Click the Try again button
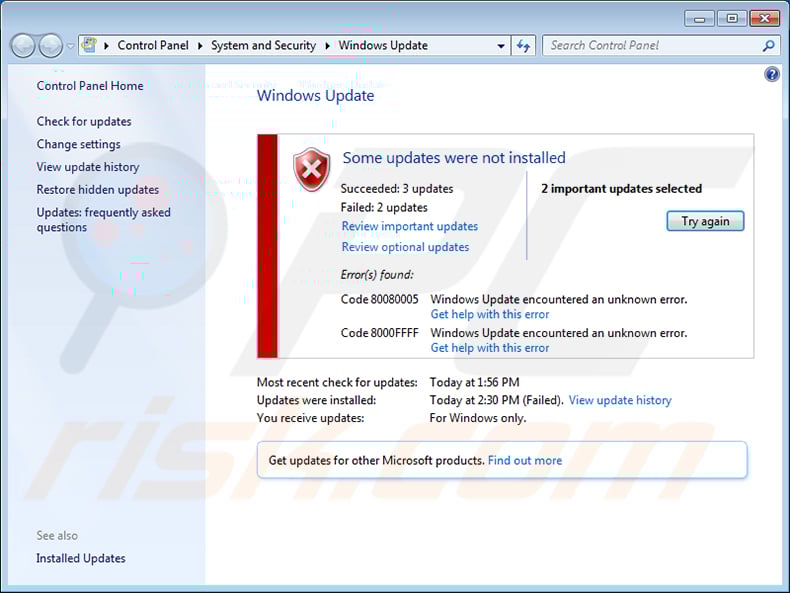 pyautogui.click(x=705, y=221)
